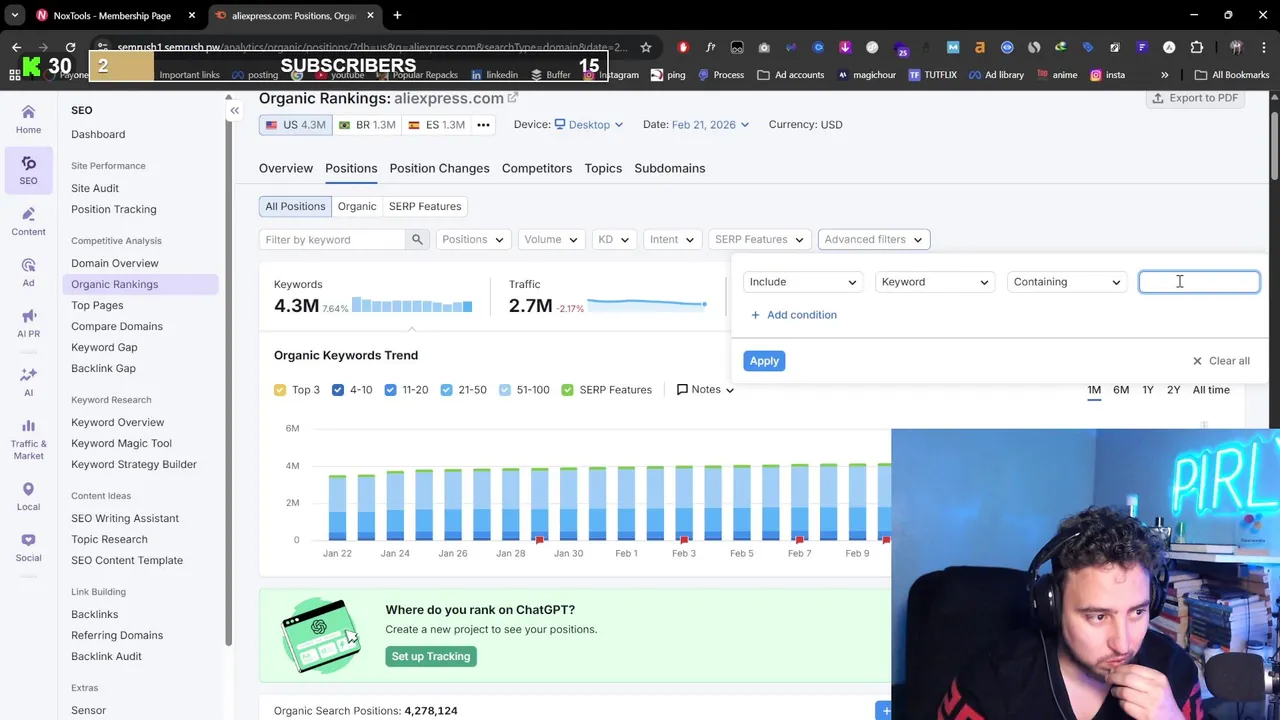Open the AI sparkle icon in rail
1280x720 pixels.
[x=28, y=381]
